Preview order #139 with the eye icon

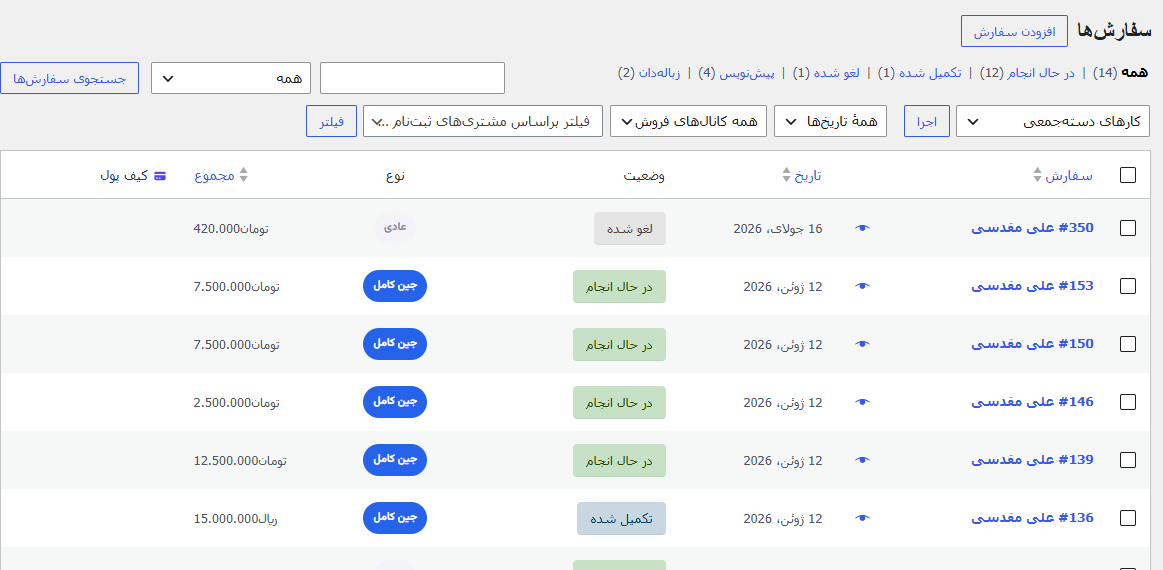click(x=862, y=460)
